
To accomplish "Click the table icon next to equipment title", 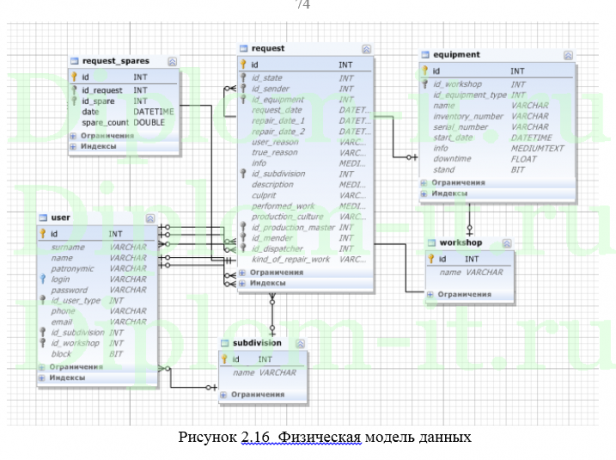I will (x=424, y=55).
